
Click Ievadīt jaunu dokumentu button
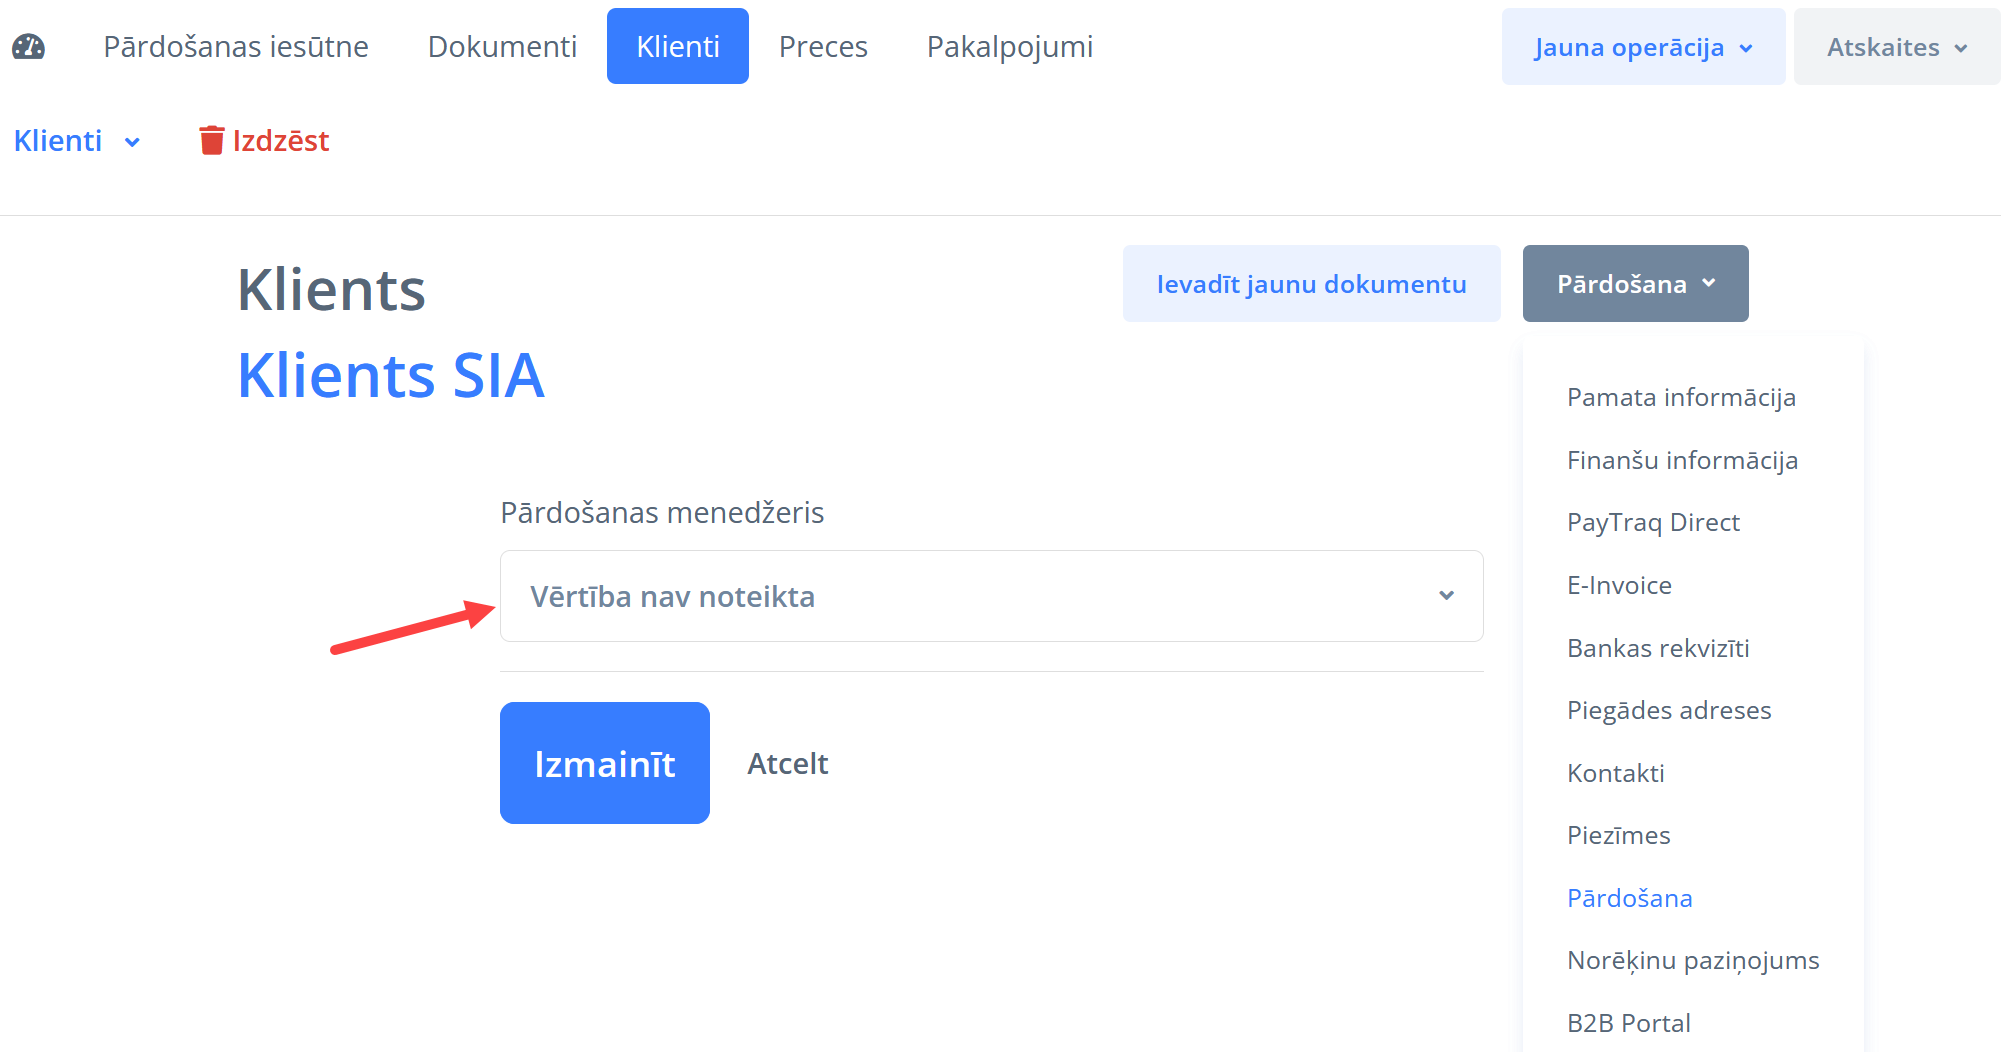pos(1311,284)
